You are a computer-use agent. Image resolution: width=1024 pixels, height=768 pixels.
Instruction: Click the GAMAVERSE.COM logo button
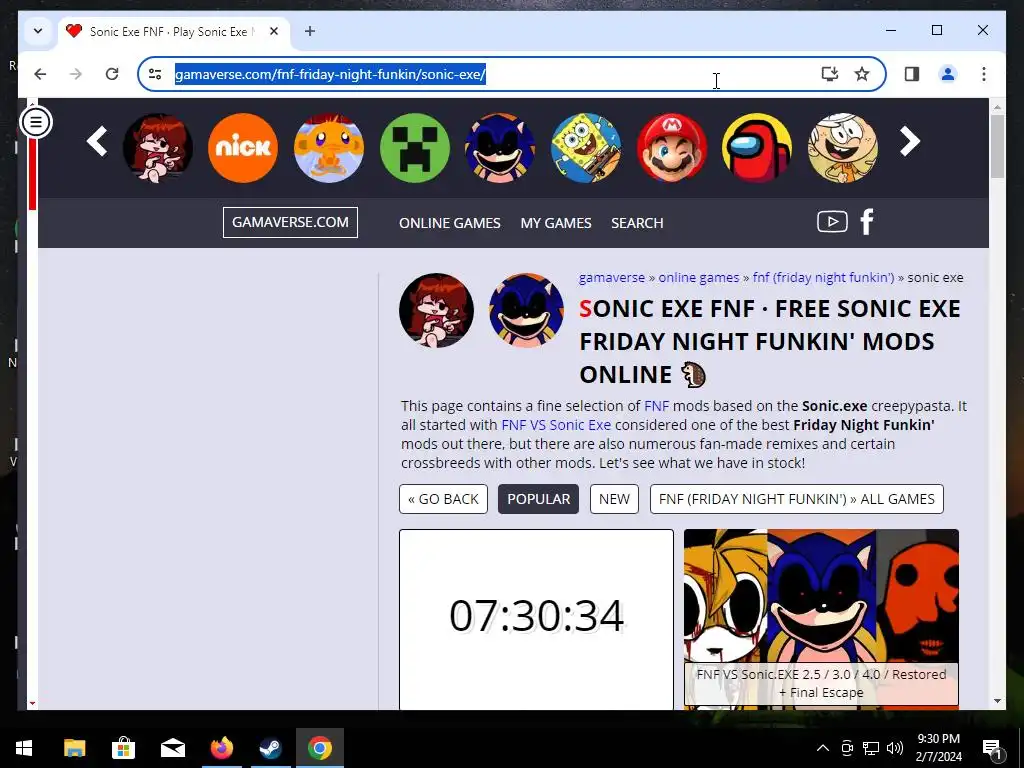pos(290,222)
